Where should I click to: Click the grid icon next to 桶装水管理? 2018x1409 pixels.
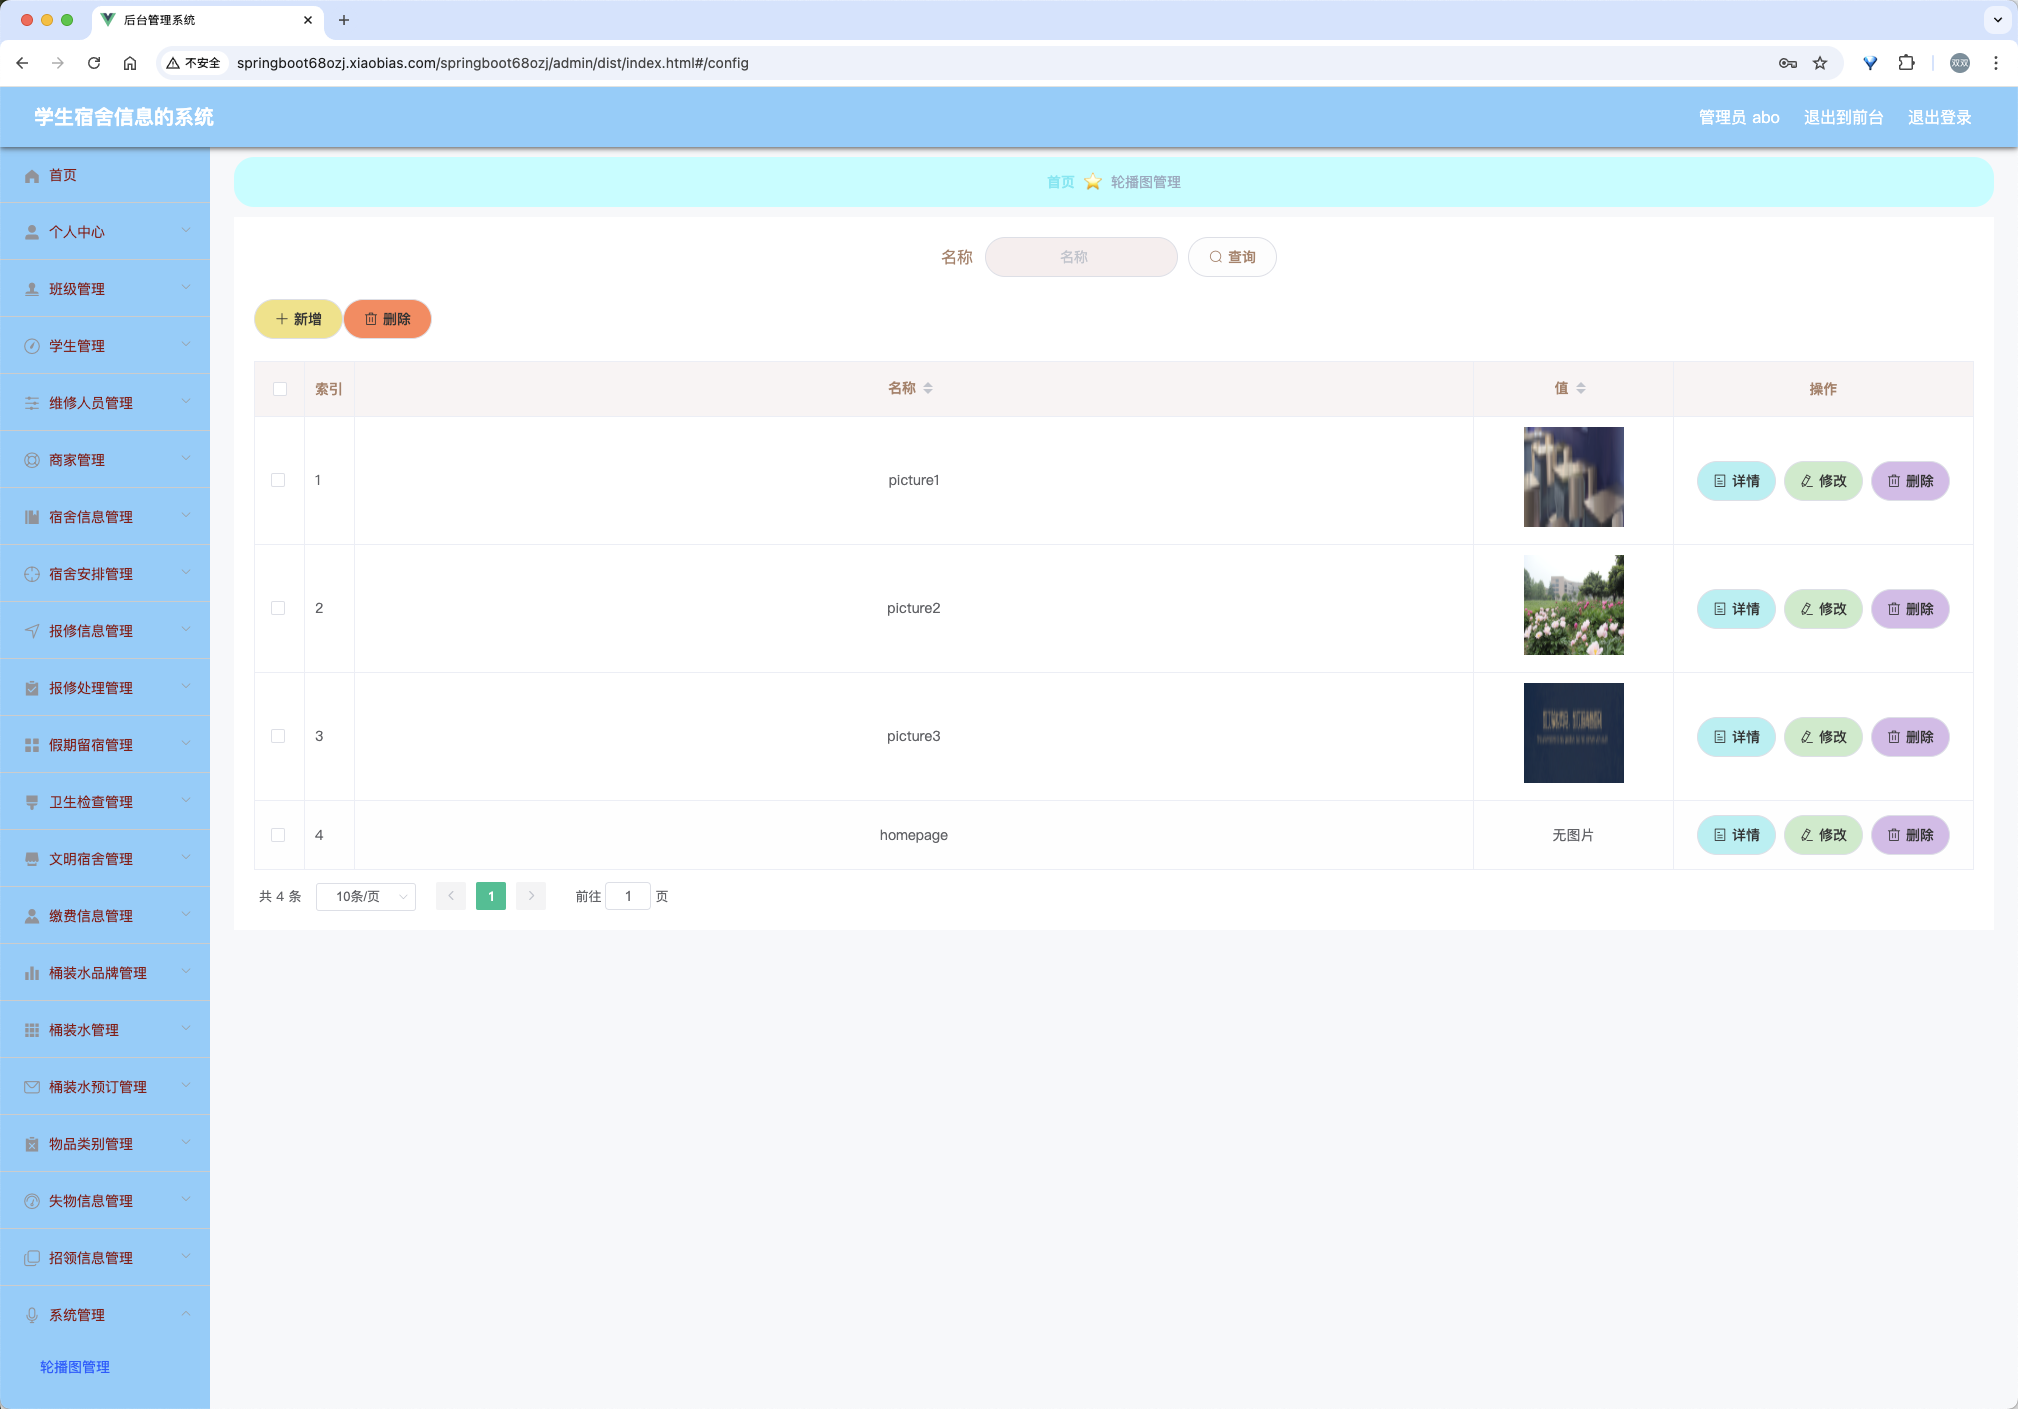click(x=32, y=1030)
